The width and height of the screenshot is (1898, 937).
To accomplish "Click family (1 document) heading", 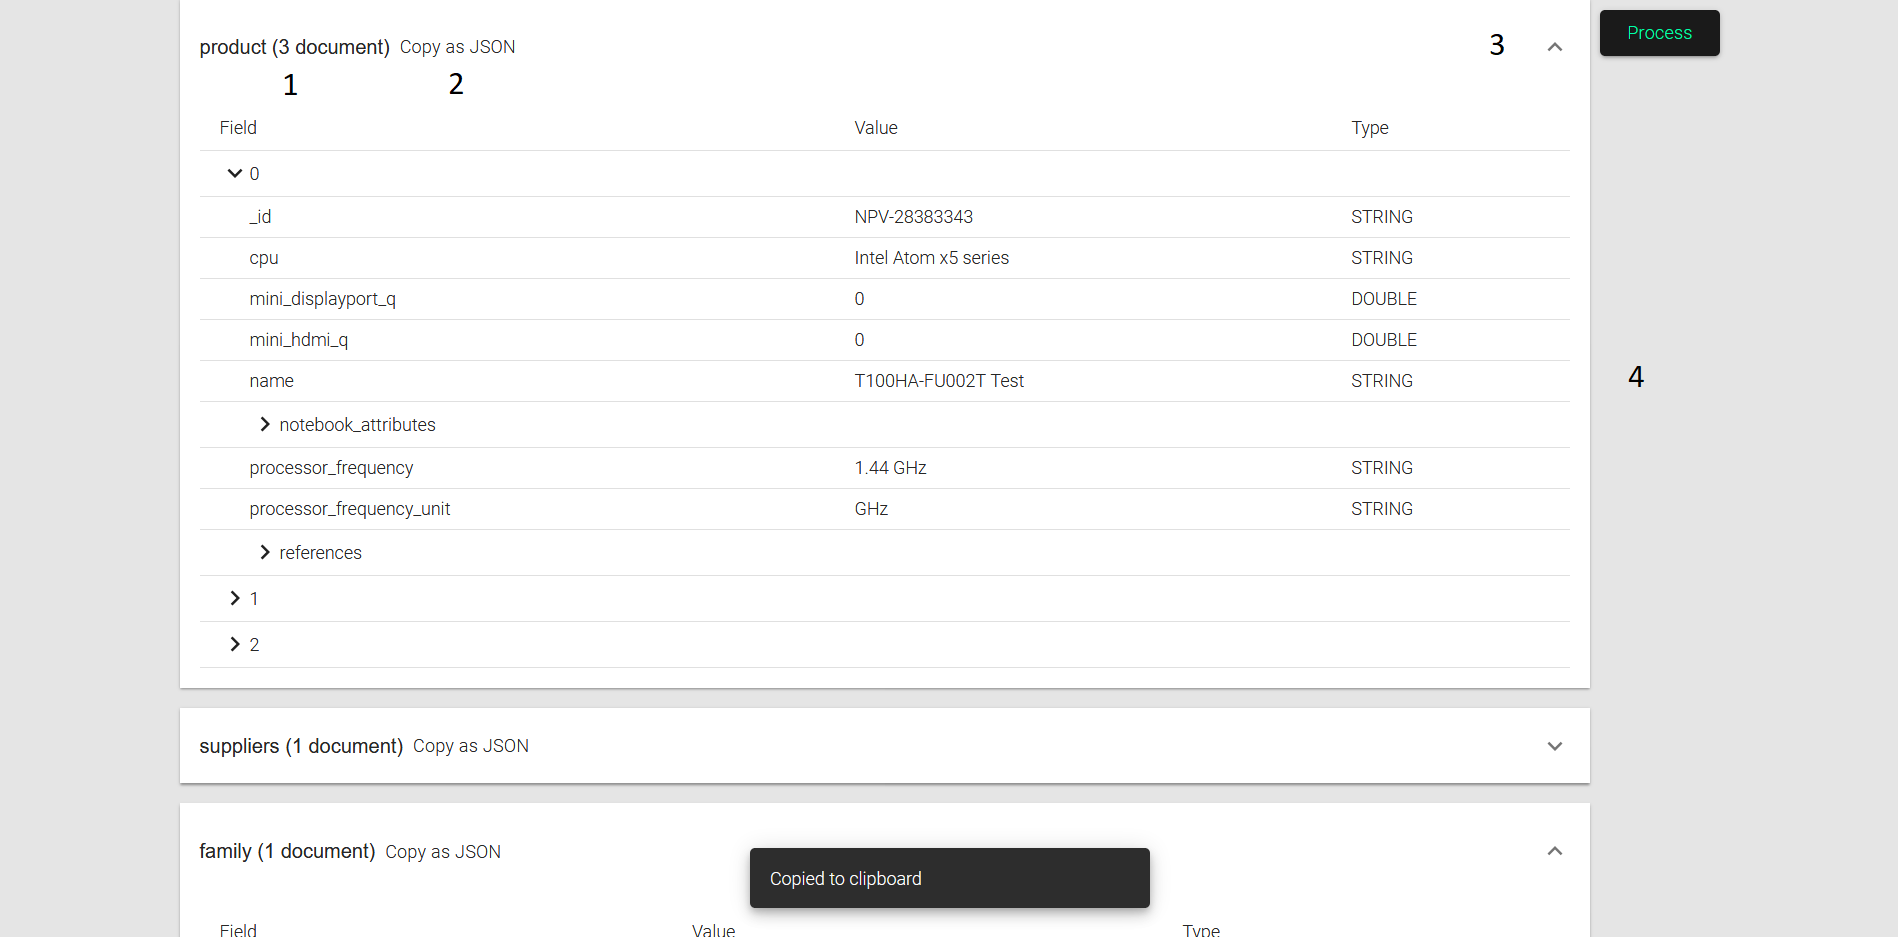I will pos(287,851).
